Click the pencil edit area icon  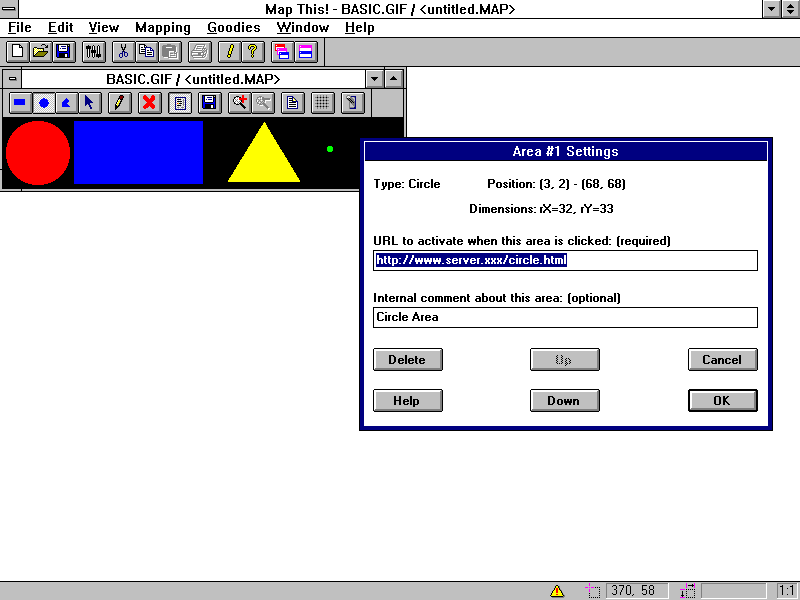(119, 102)
